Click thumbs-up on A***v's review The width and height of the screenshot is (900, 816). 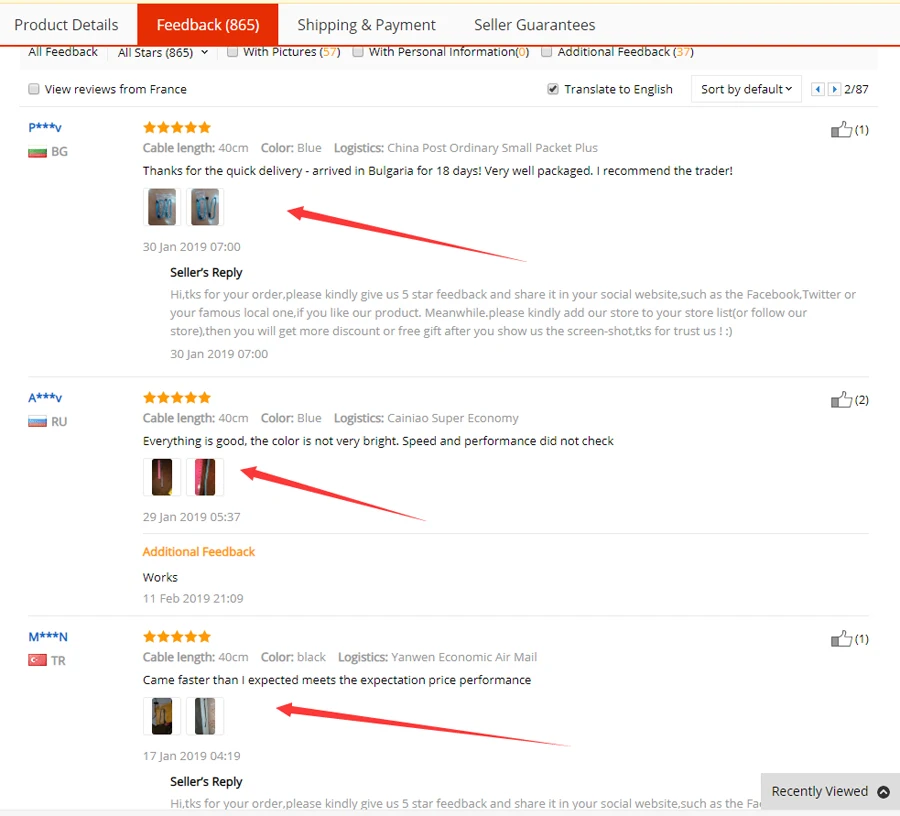841,399
